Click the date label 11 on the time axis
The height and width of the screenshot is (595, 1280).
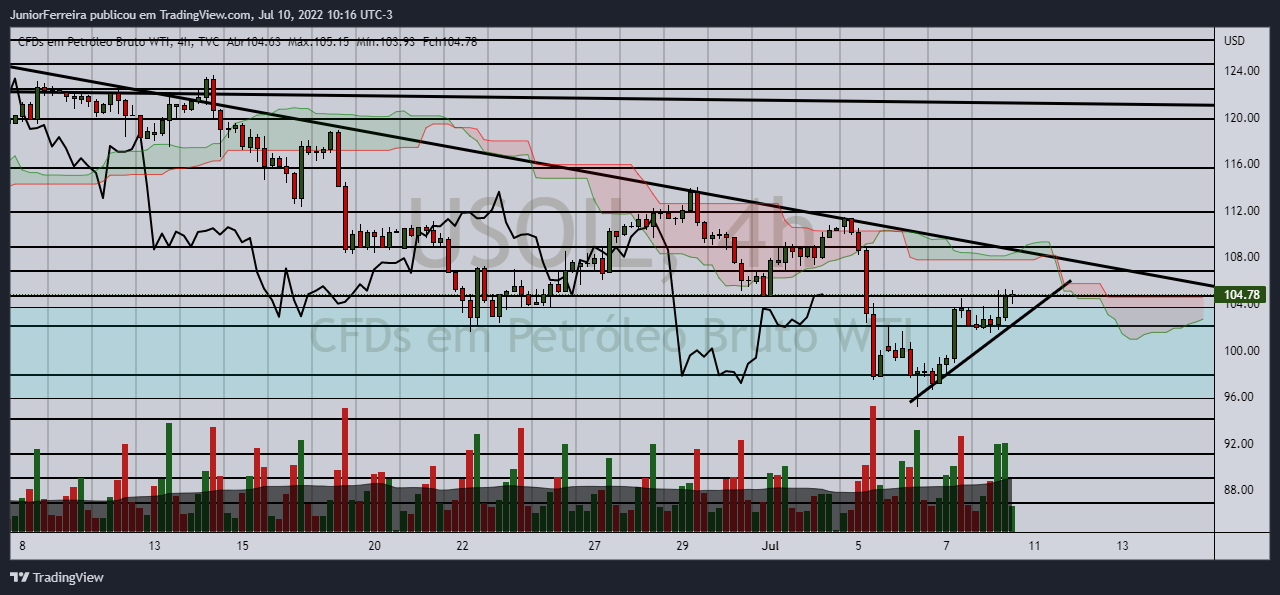pos(1034,546)
